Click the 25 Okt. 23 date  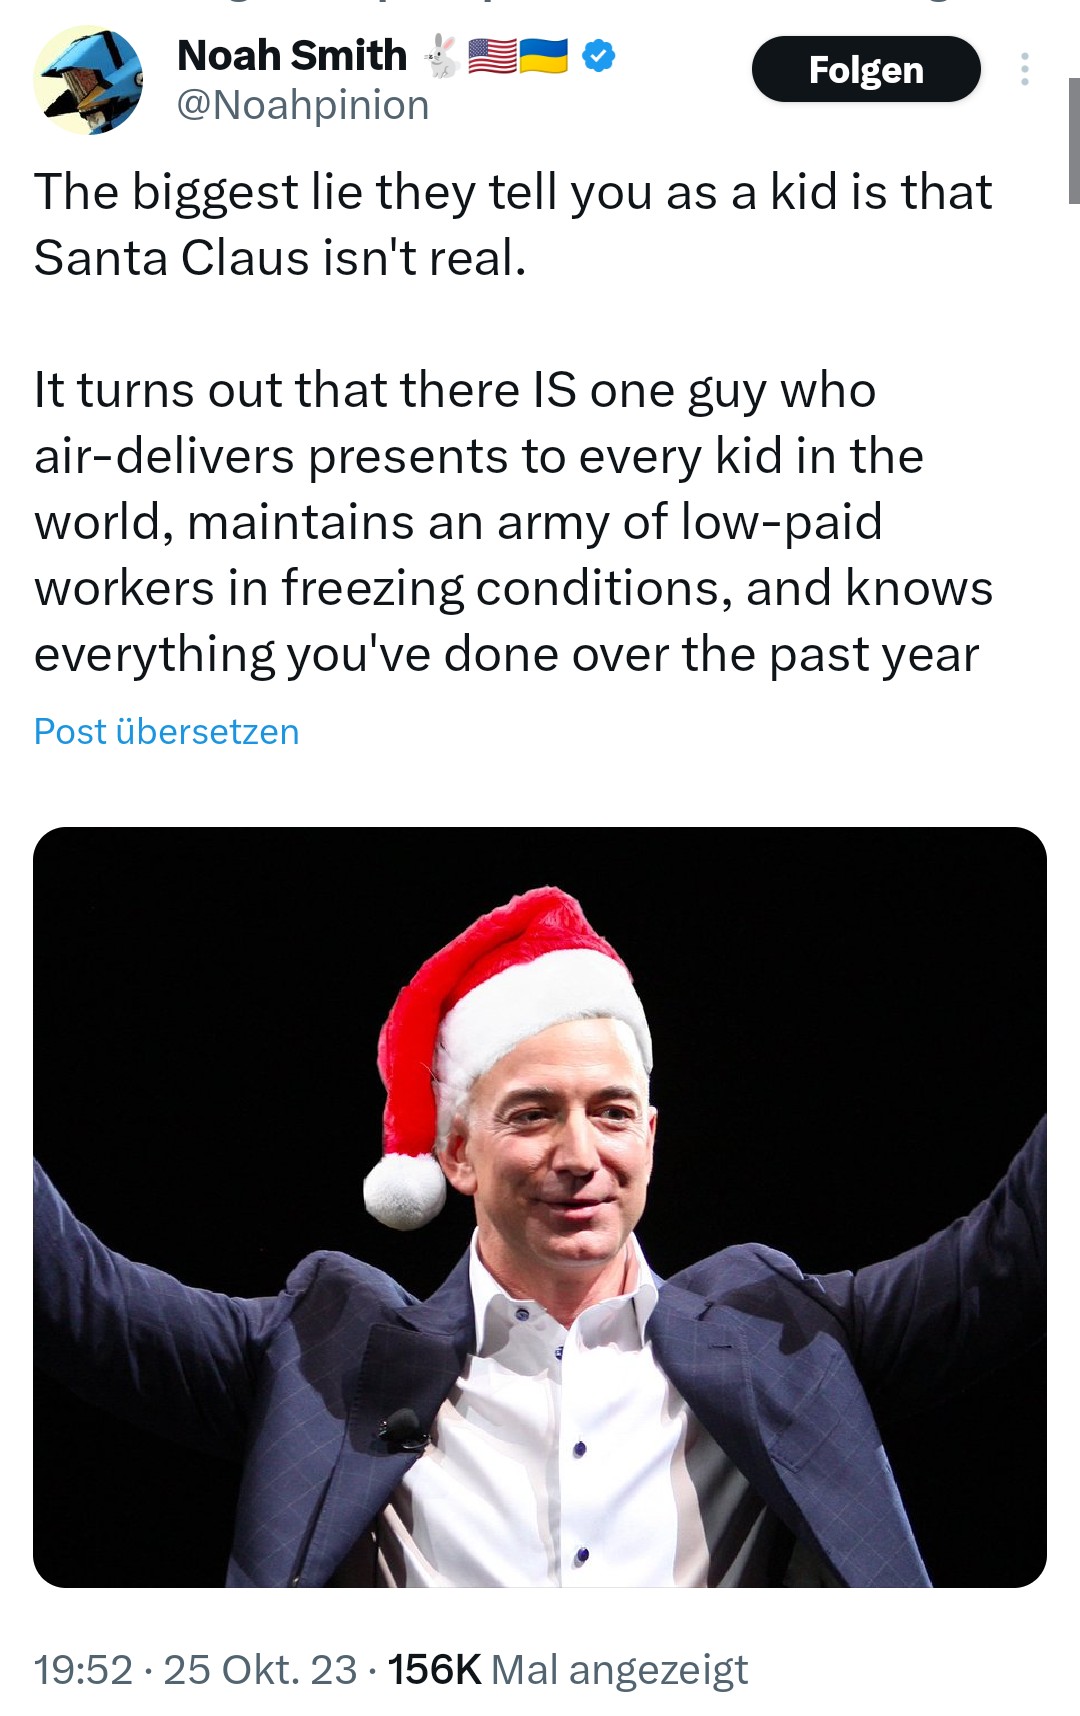(x=260, y=1669)
